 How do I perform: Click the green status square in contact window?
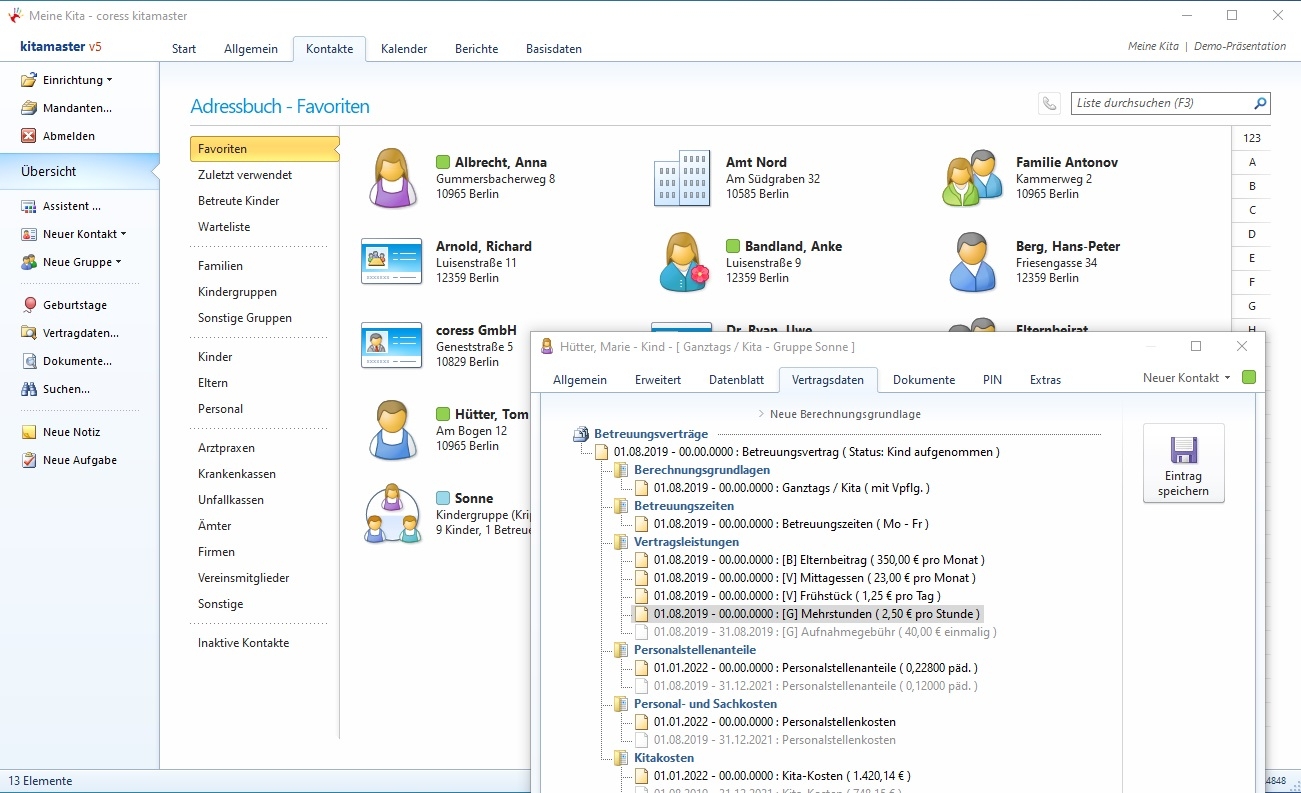coord(1247,378)
